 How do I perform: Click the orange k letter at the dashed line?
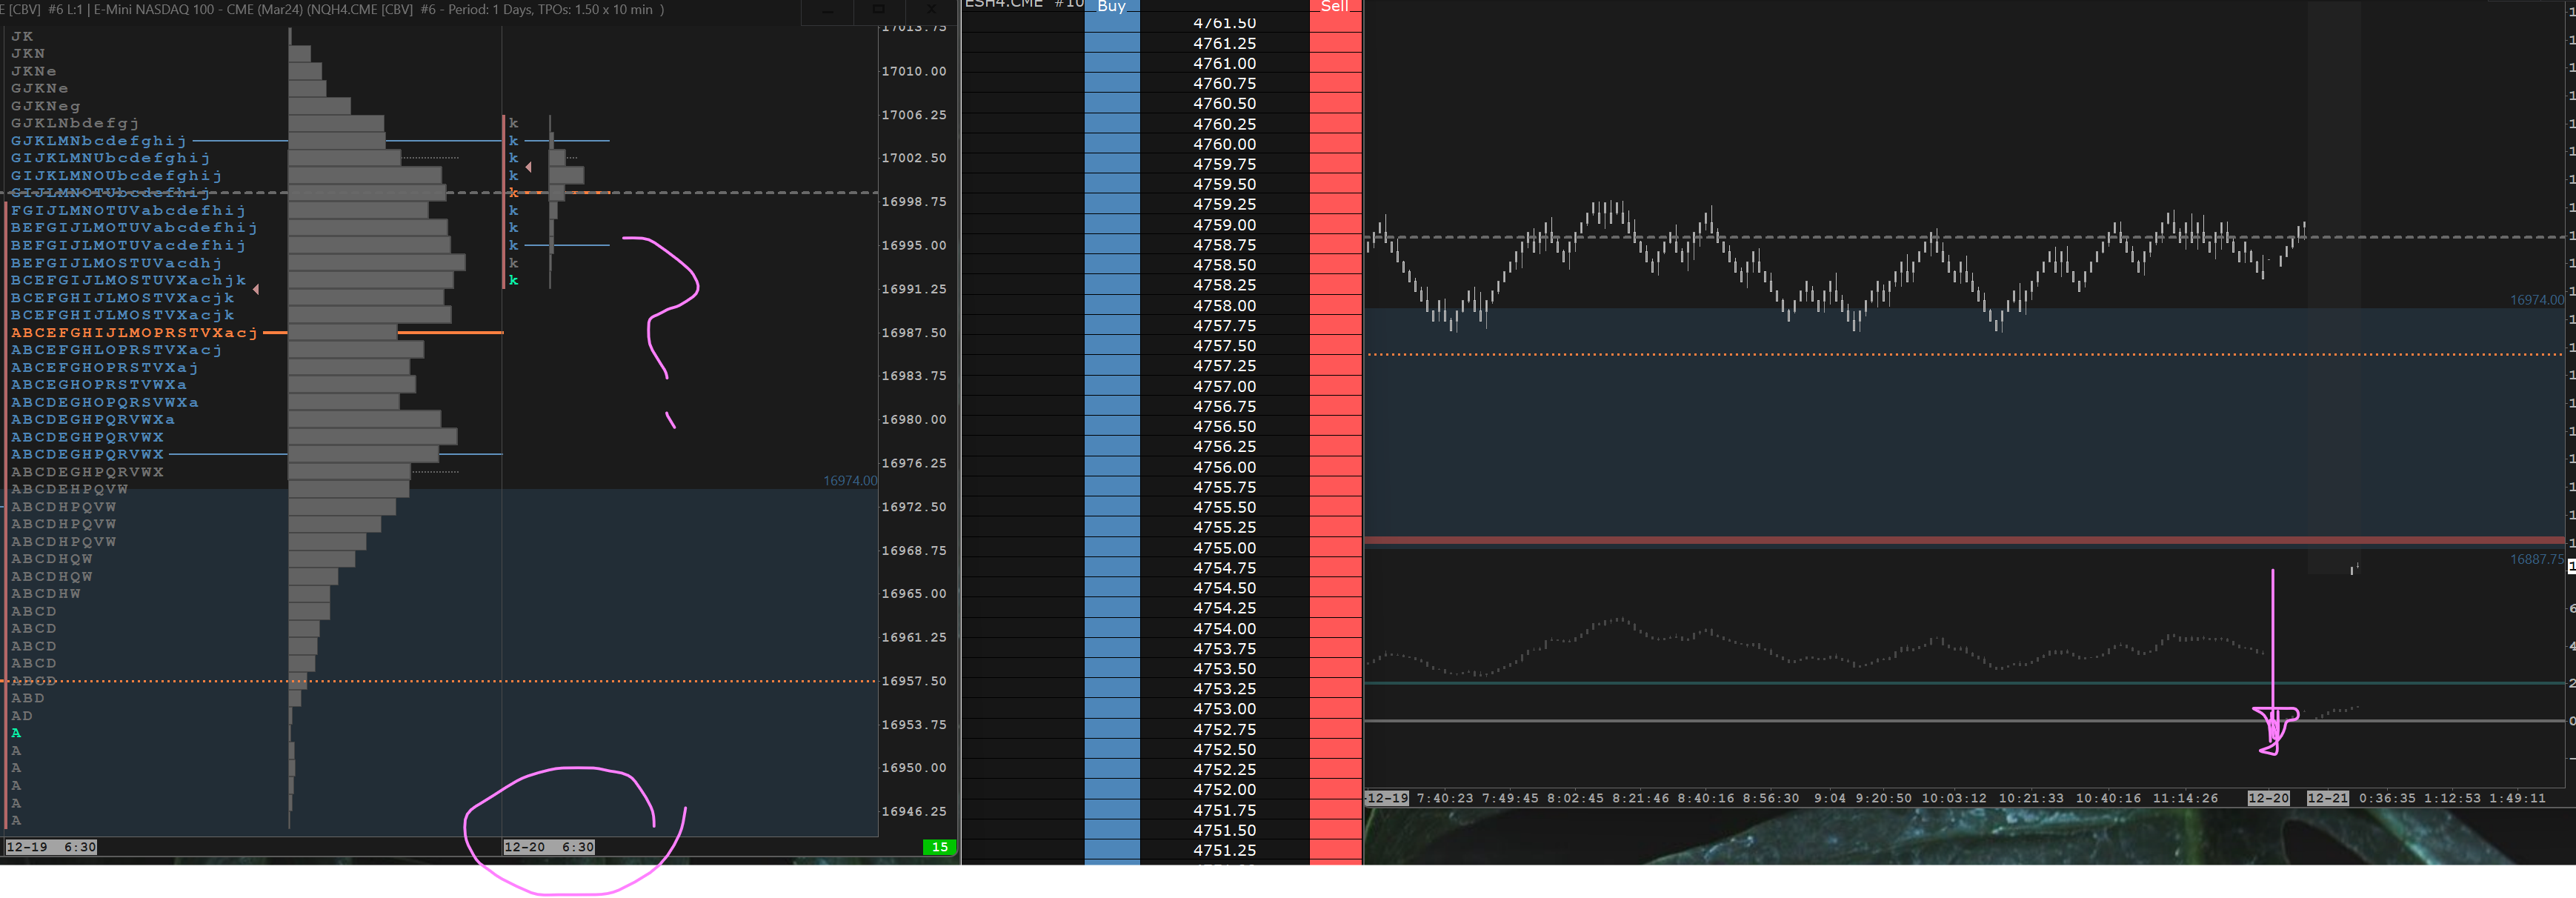point(513,193)
